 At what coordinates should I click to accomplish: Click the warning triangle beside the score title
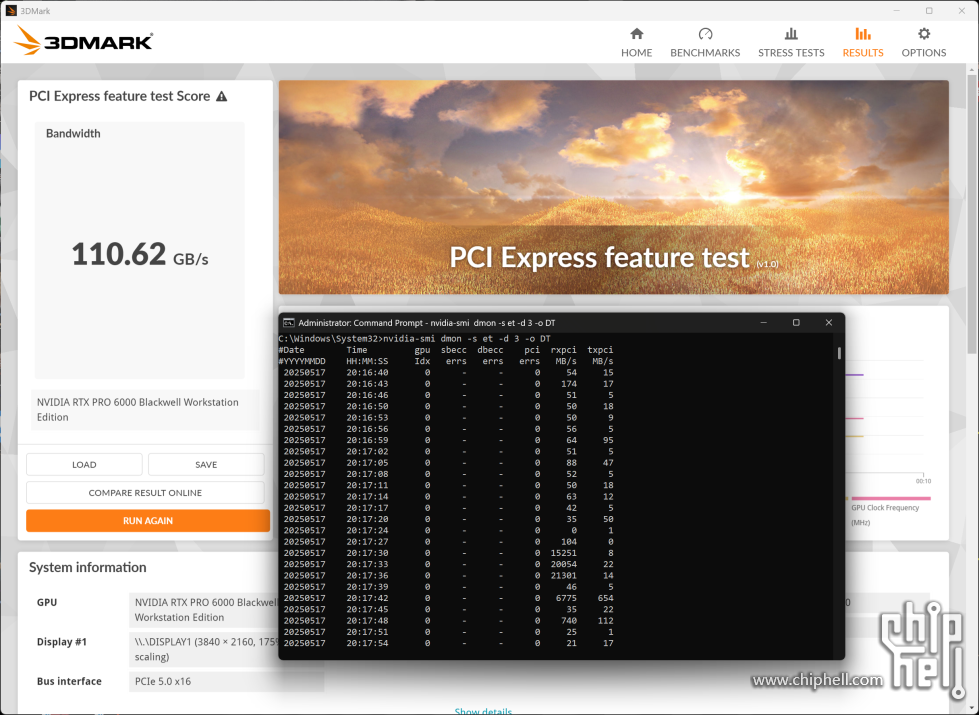pyautogui.click(x=222, y=96)
